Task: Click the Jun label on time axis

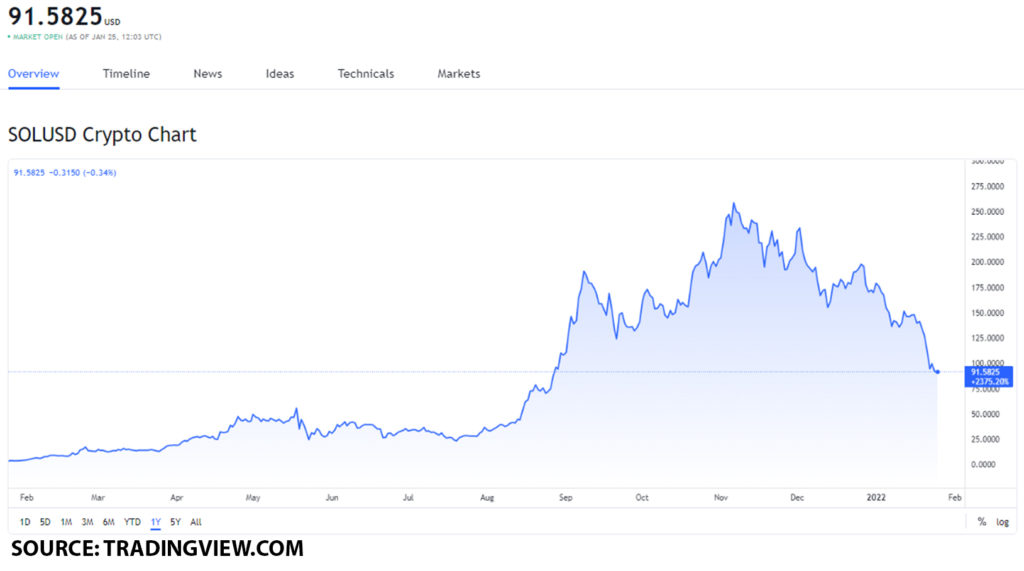Action: 332,498
